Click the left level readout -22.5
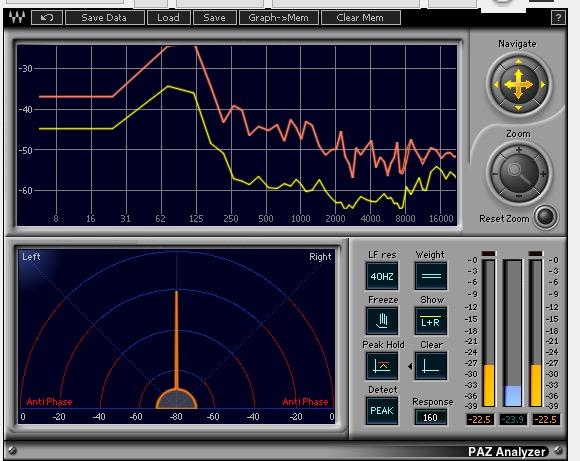The width and height of the screenshot is (580, 461). coord(480,420)
